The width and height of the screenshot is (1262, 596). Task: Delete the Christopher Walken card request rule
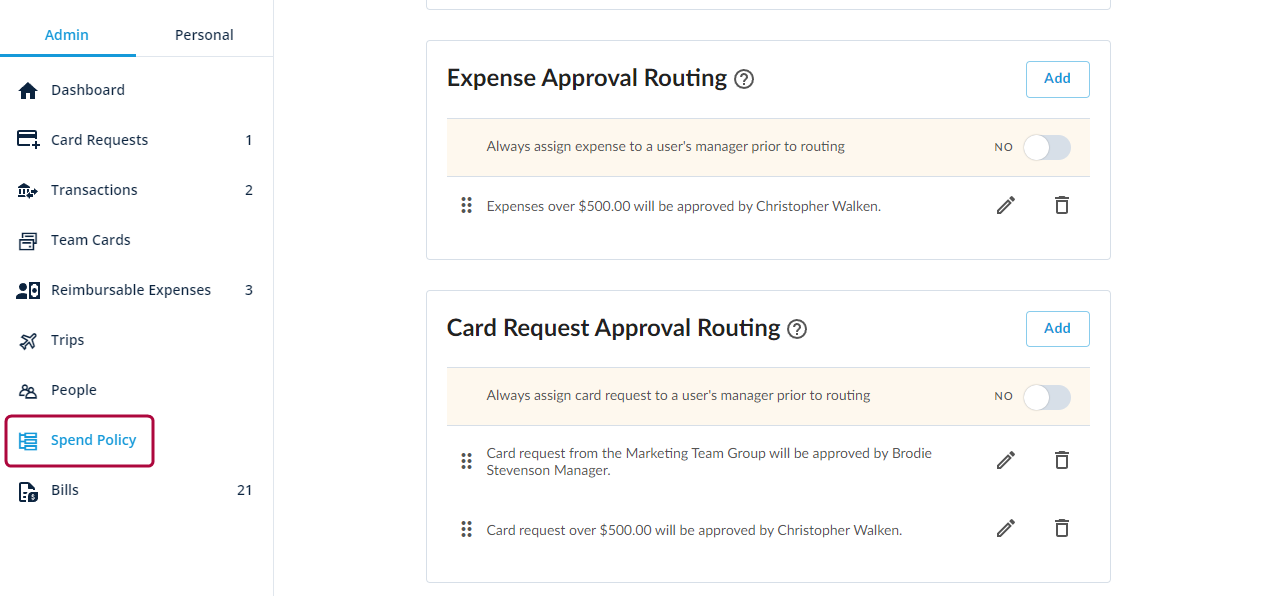pyautogui.click(x=1061, y=528)
